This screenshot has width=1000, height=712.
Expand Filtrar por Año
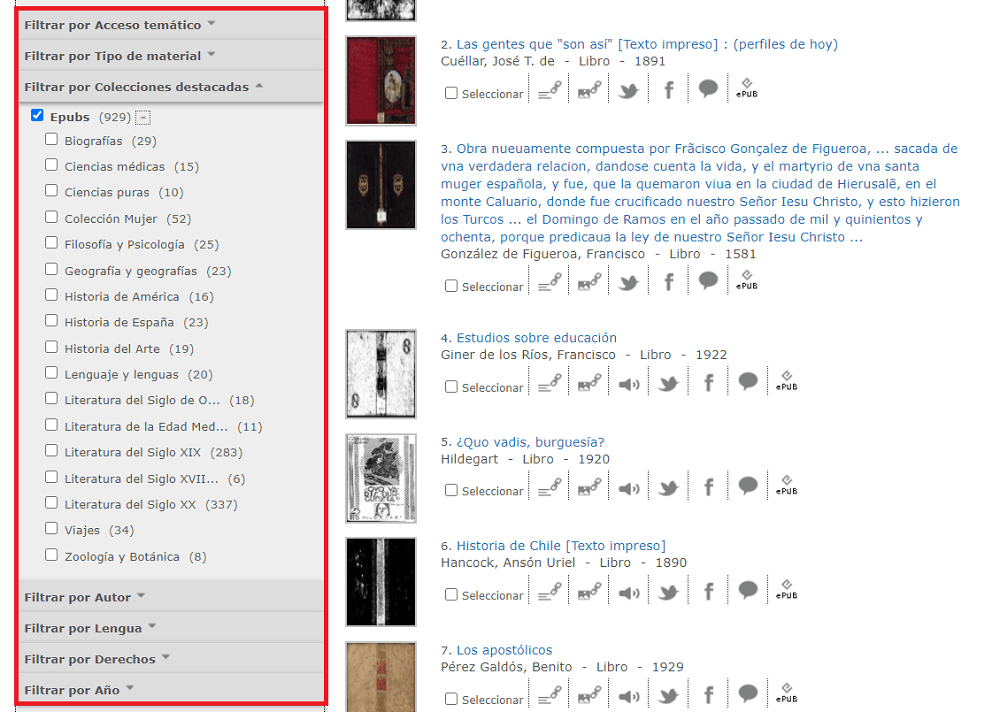[171, 690]
